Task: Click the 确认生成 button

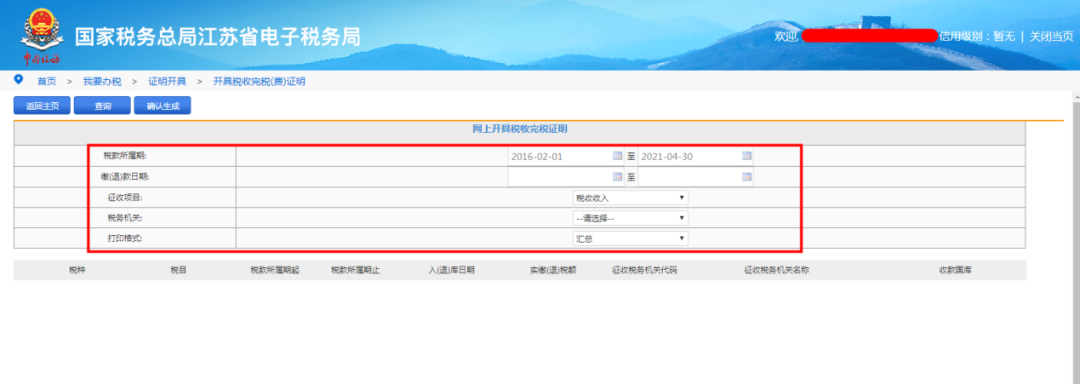Action: tap(163, 106)
